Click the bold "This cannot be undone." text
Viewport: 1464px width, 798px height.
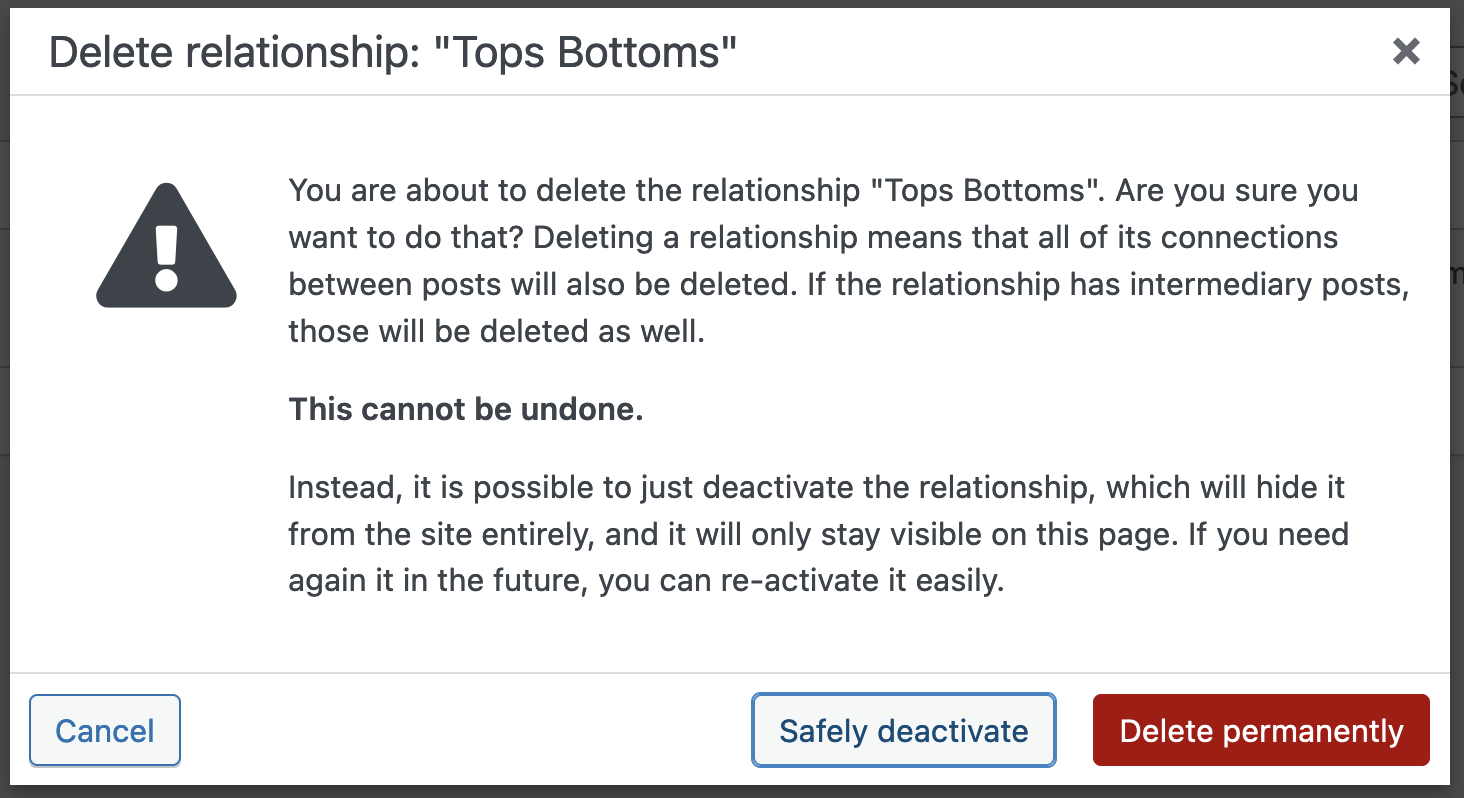(466, 410)
